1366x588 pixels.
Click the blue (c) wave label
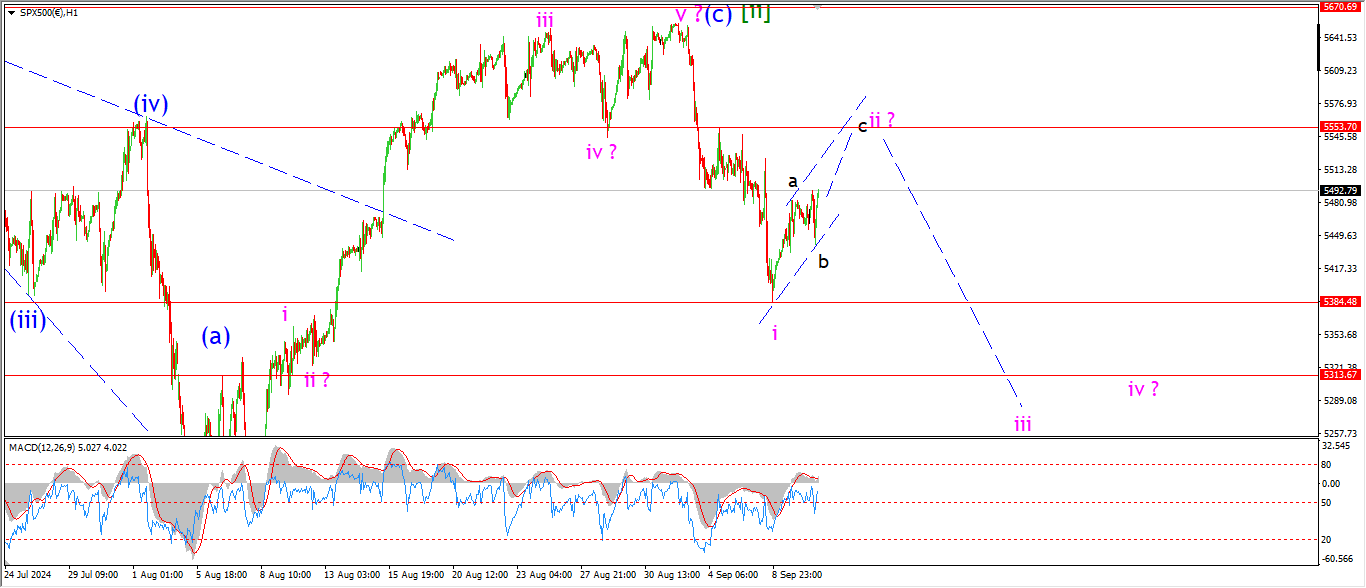pyautogui.click(x=719, y=15)
